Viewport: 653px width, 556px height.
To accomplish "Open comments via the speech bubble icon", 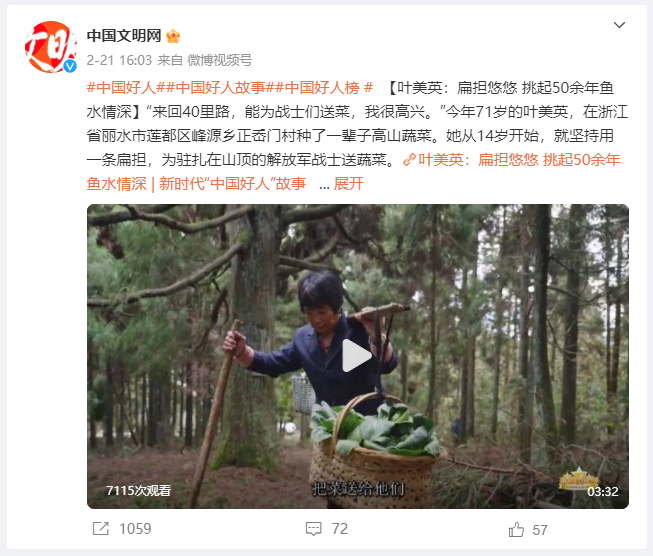I will (314, 529).
